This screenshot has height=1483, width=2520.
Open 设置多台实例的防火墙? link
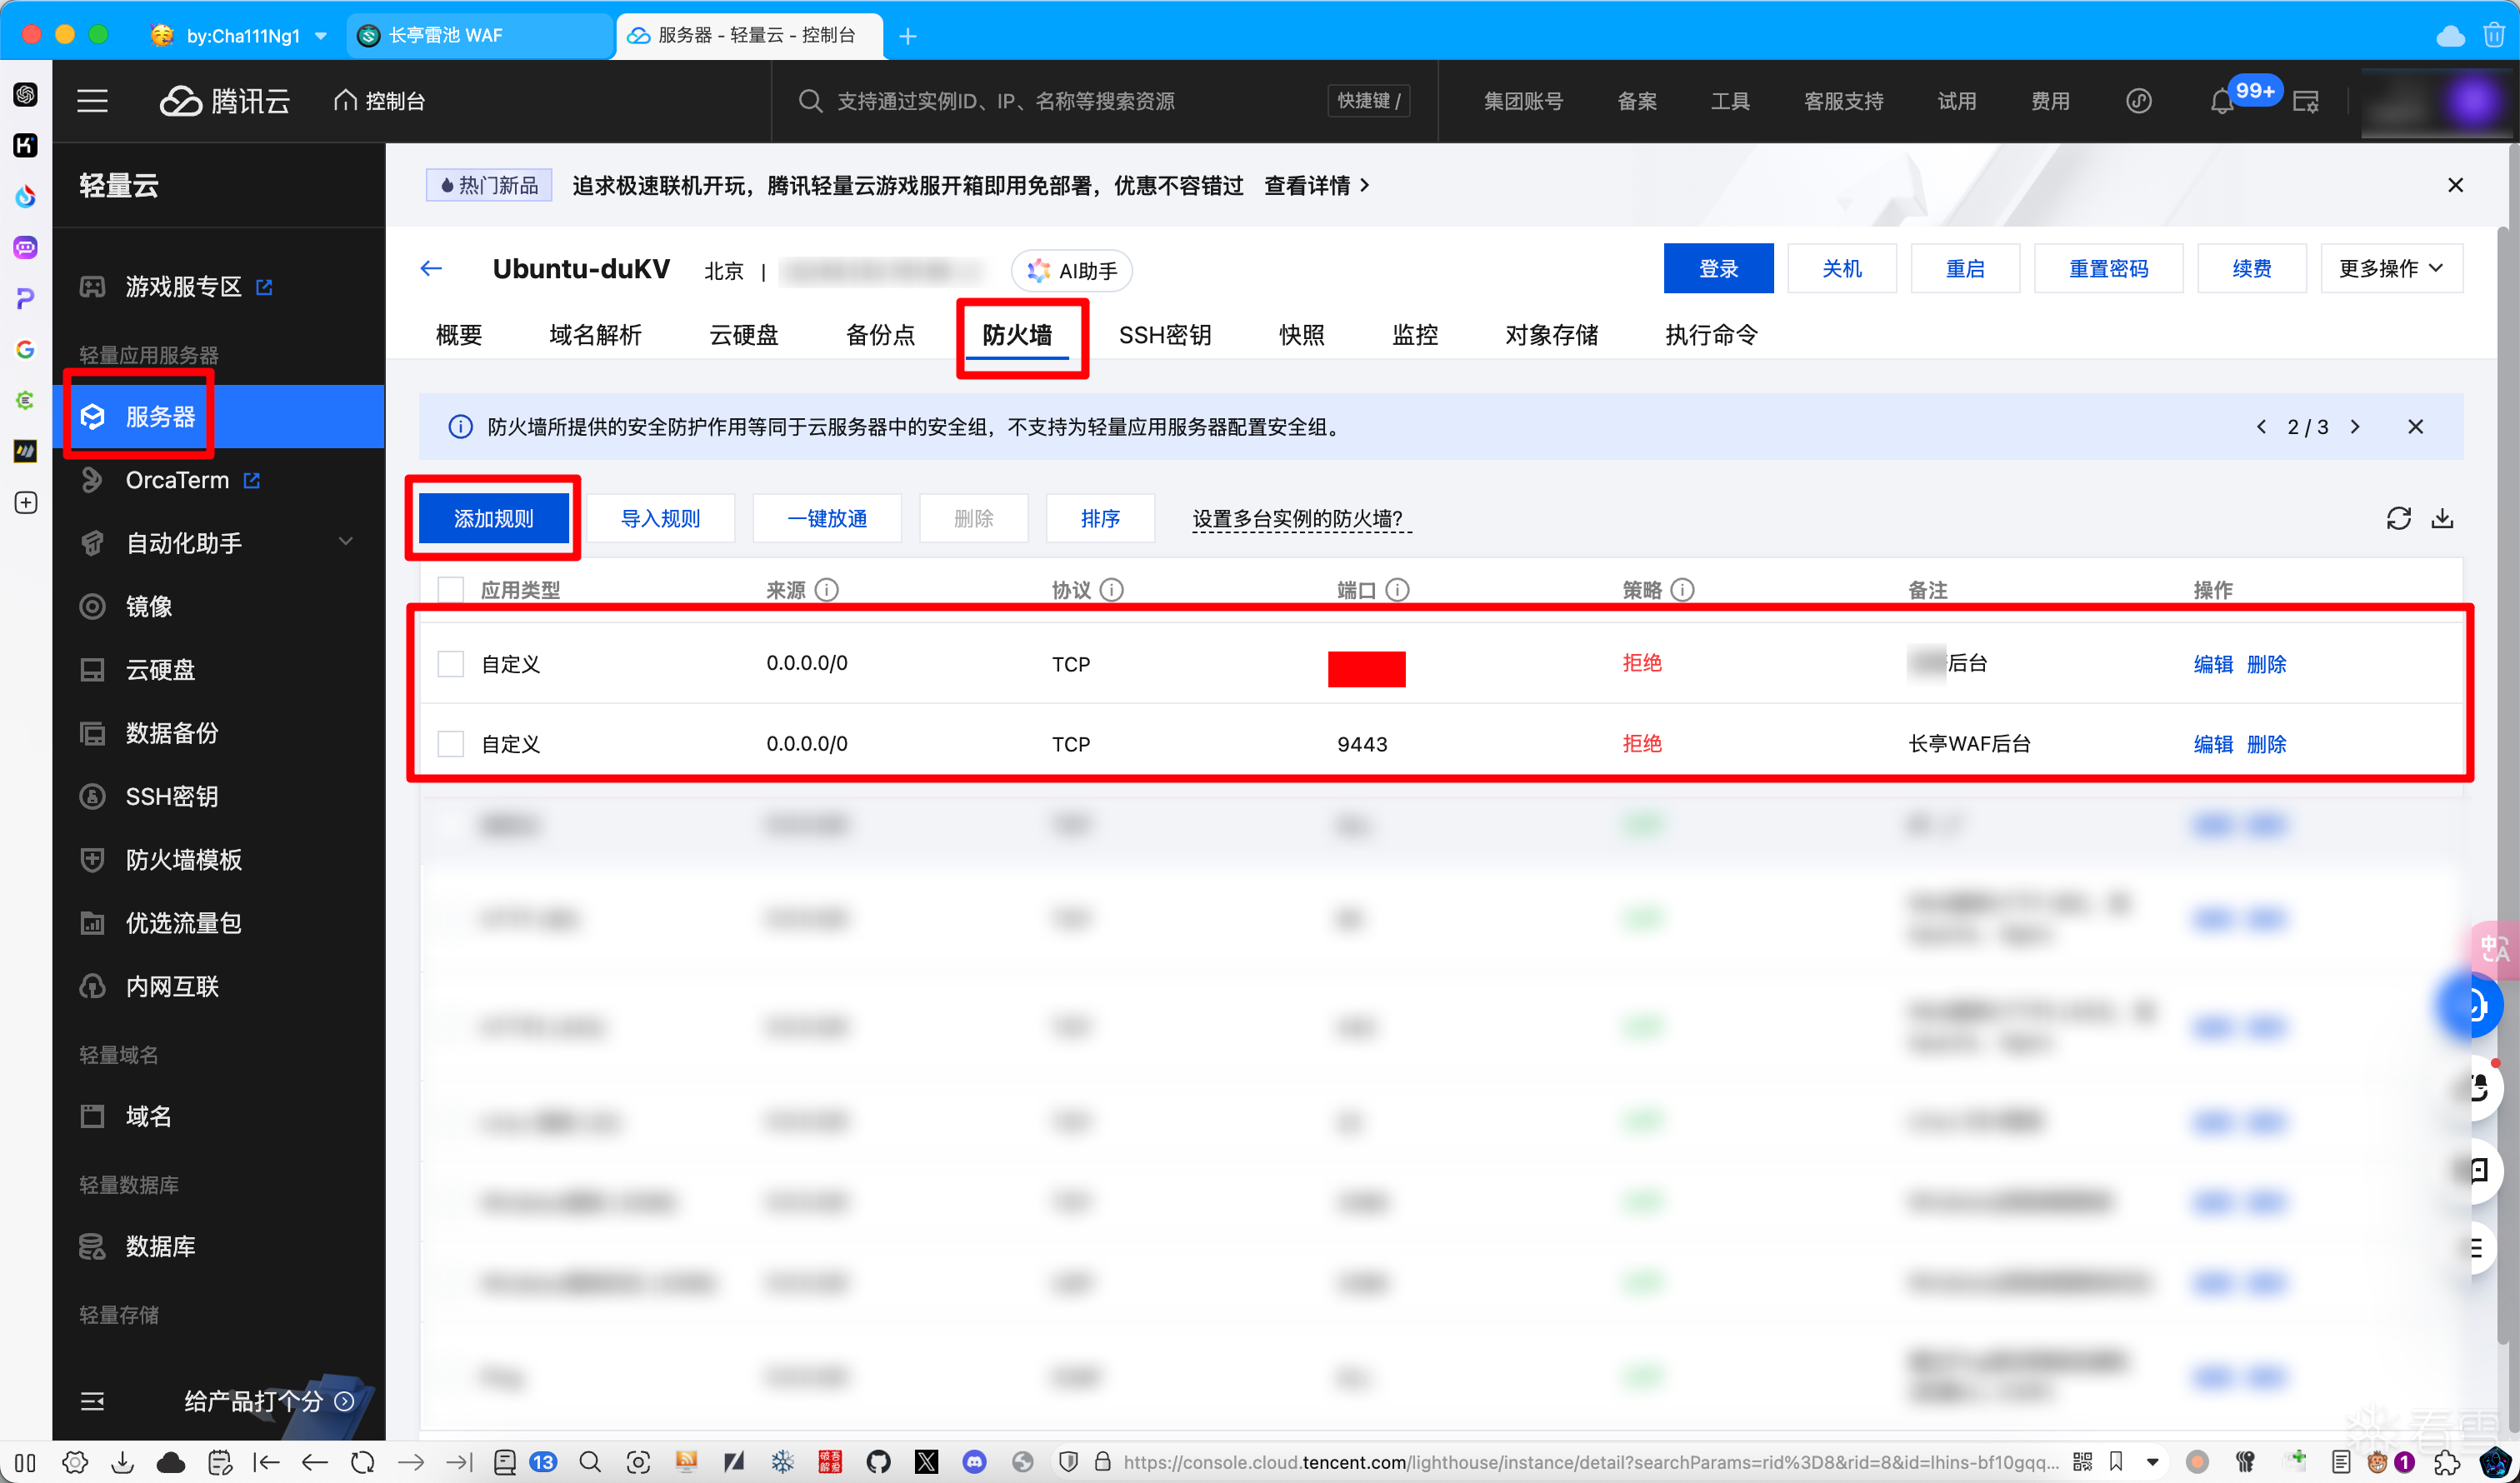click(1300, 518)
